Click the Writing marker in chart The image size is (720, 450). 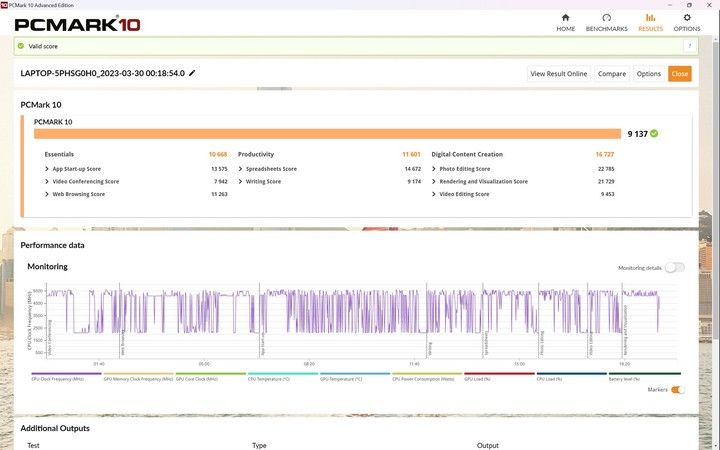point(430,348)
